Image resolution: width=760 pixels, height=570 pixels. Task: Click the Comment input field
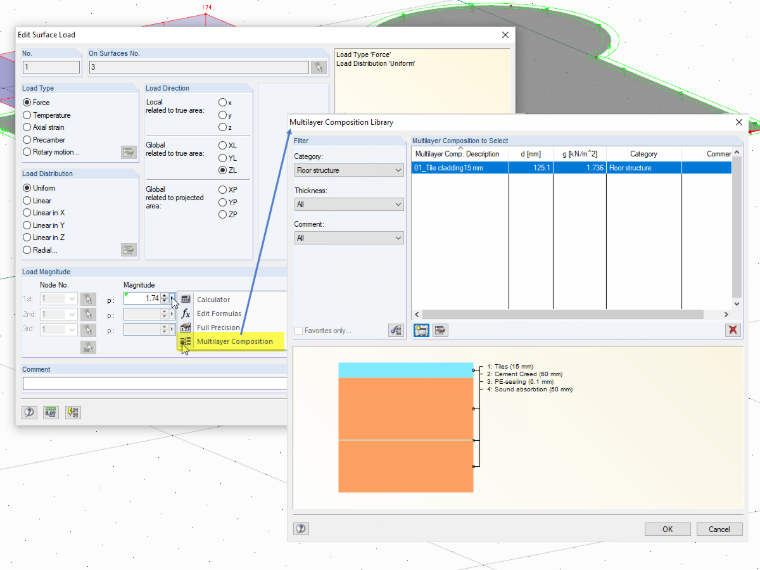155,384
